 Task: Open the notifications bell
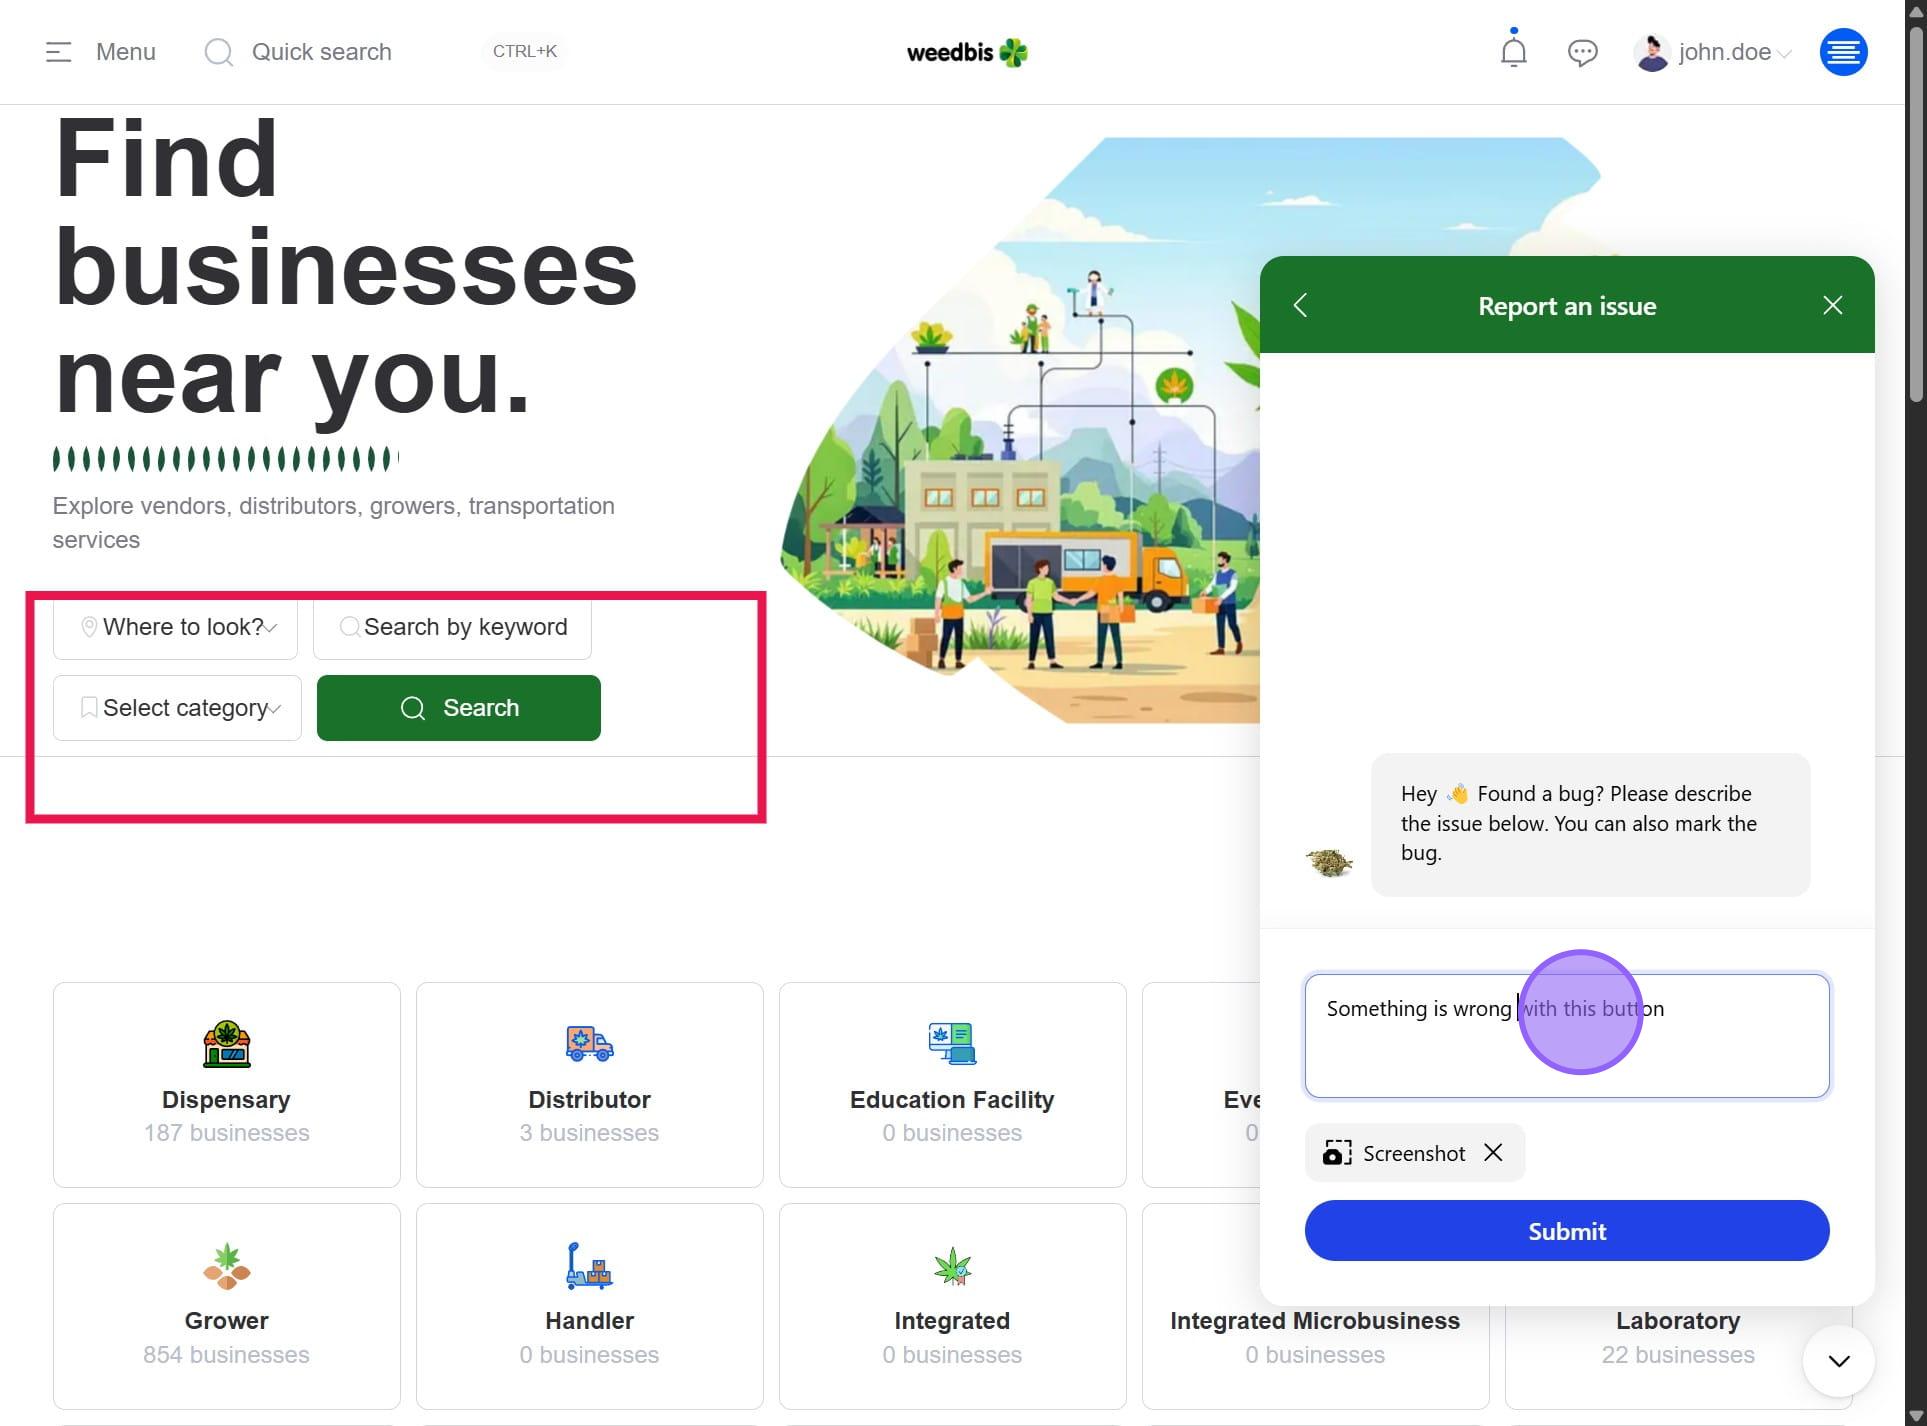tap(1513, 51)
